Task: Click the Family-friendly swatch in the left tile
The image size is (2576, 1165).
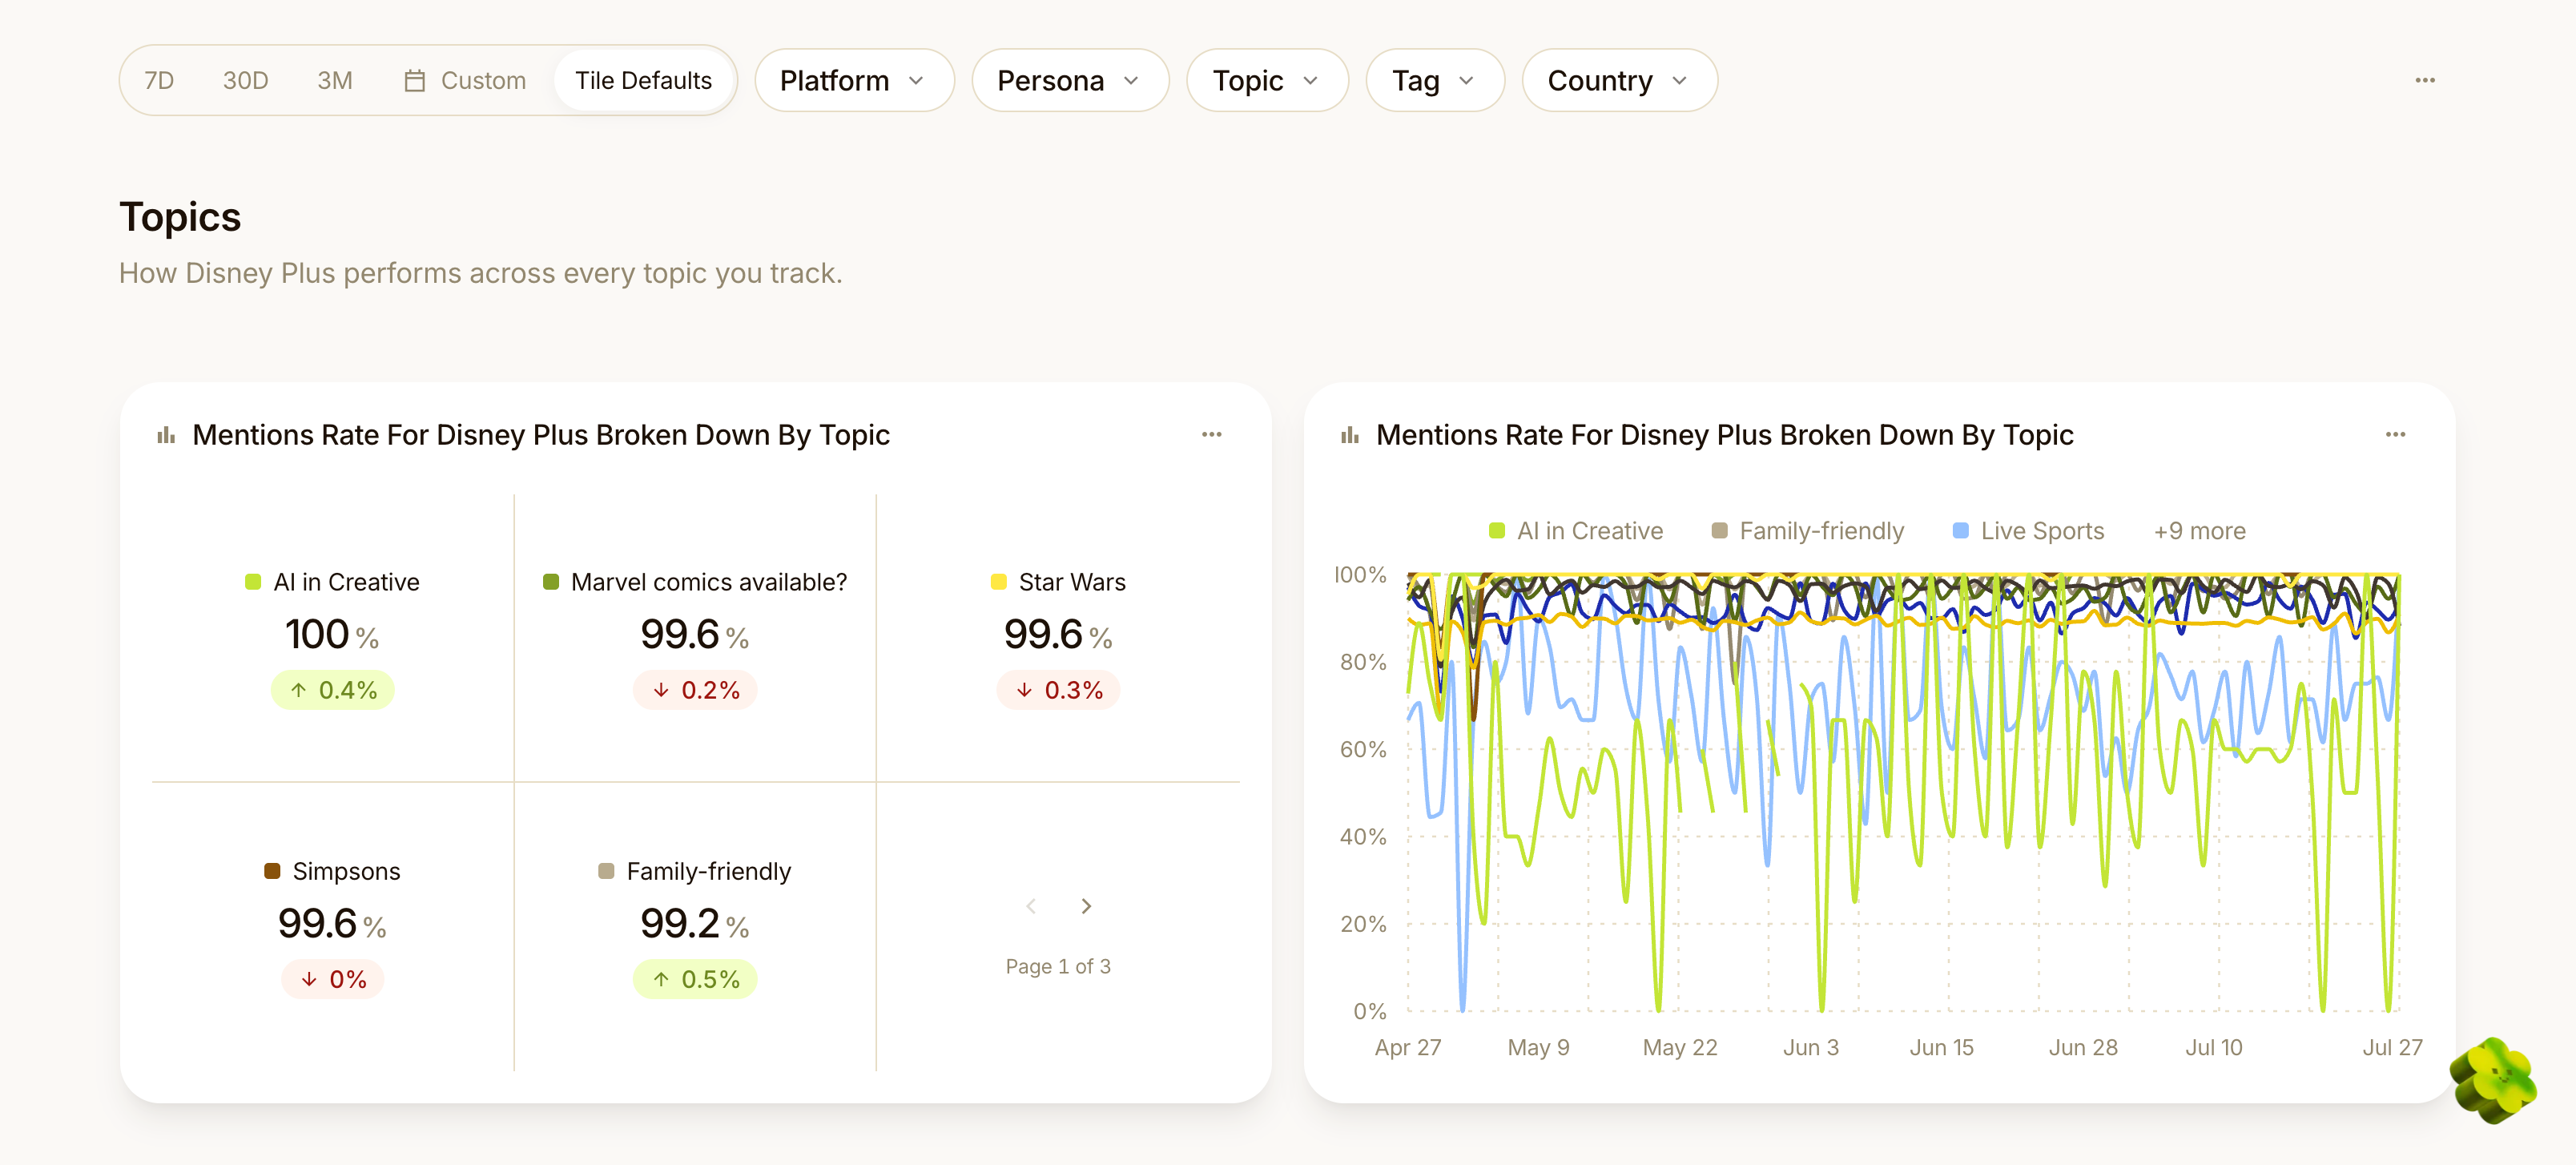Action: pyautogui.click(x=606, y=871)
